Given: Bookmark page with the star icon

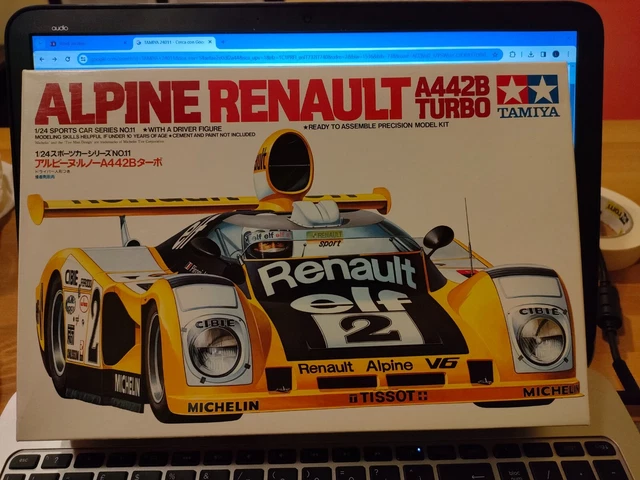Looking at the screenshot, I should pos(495,54).
